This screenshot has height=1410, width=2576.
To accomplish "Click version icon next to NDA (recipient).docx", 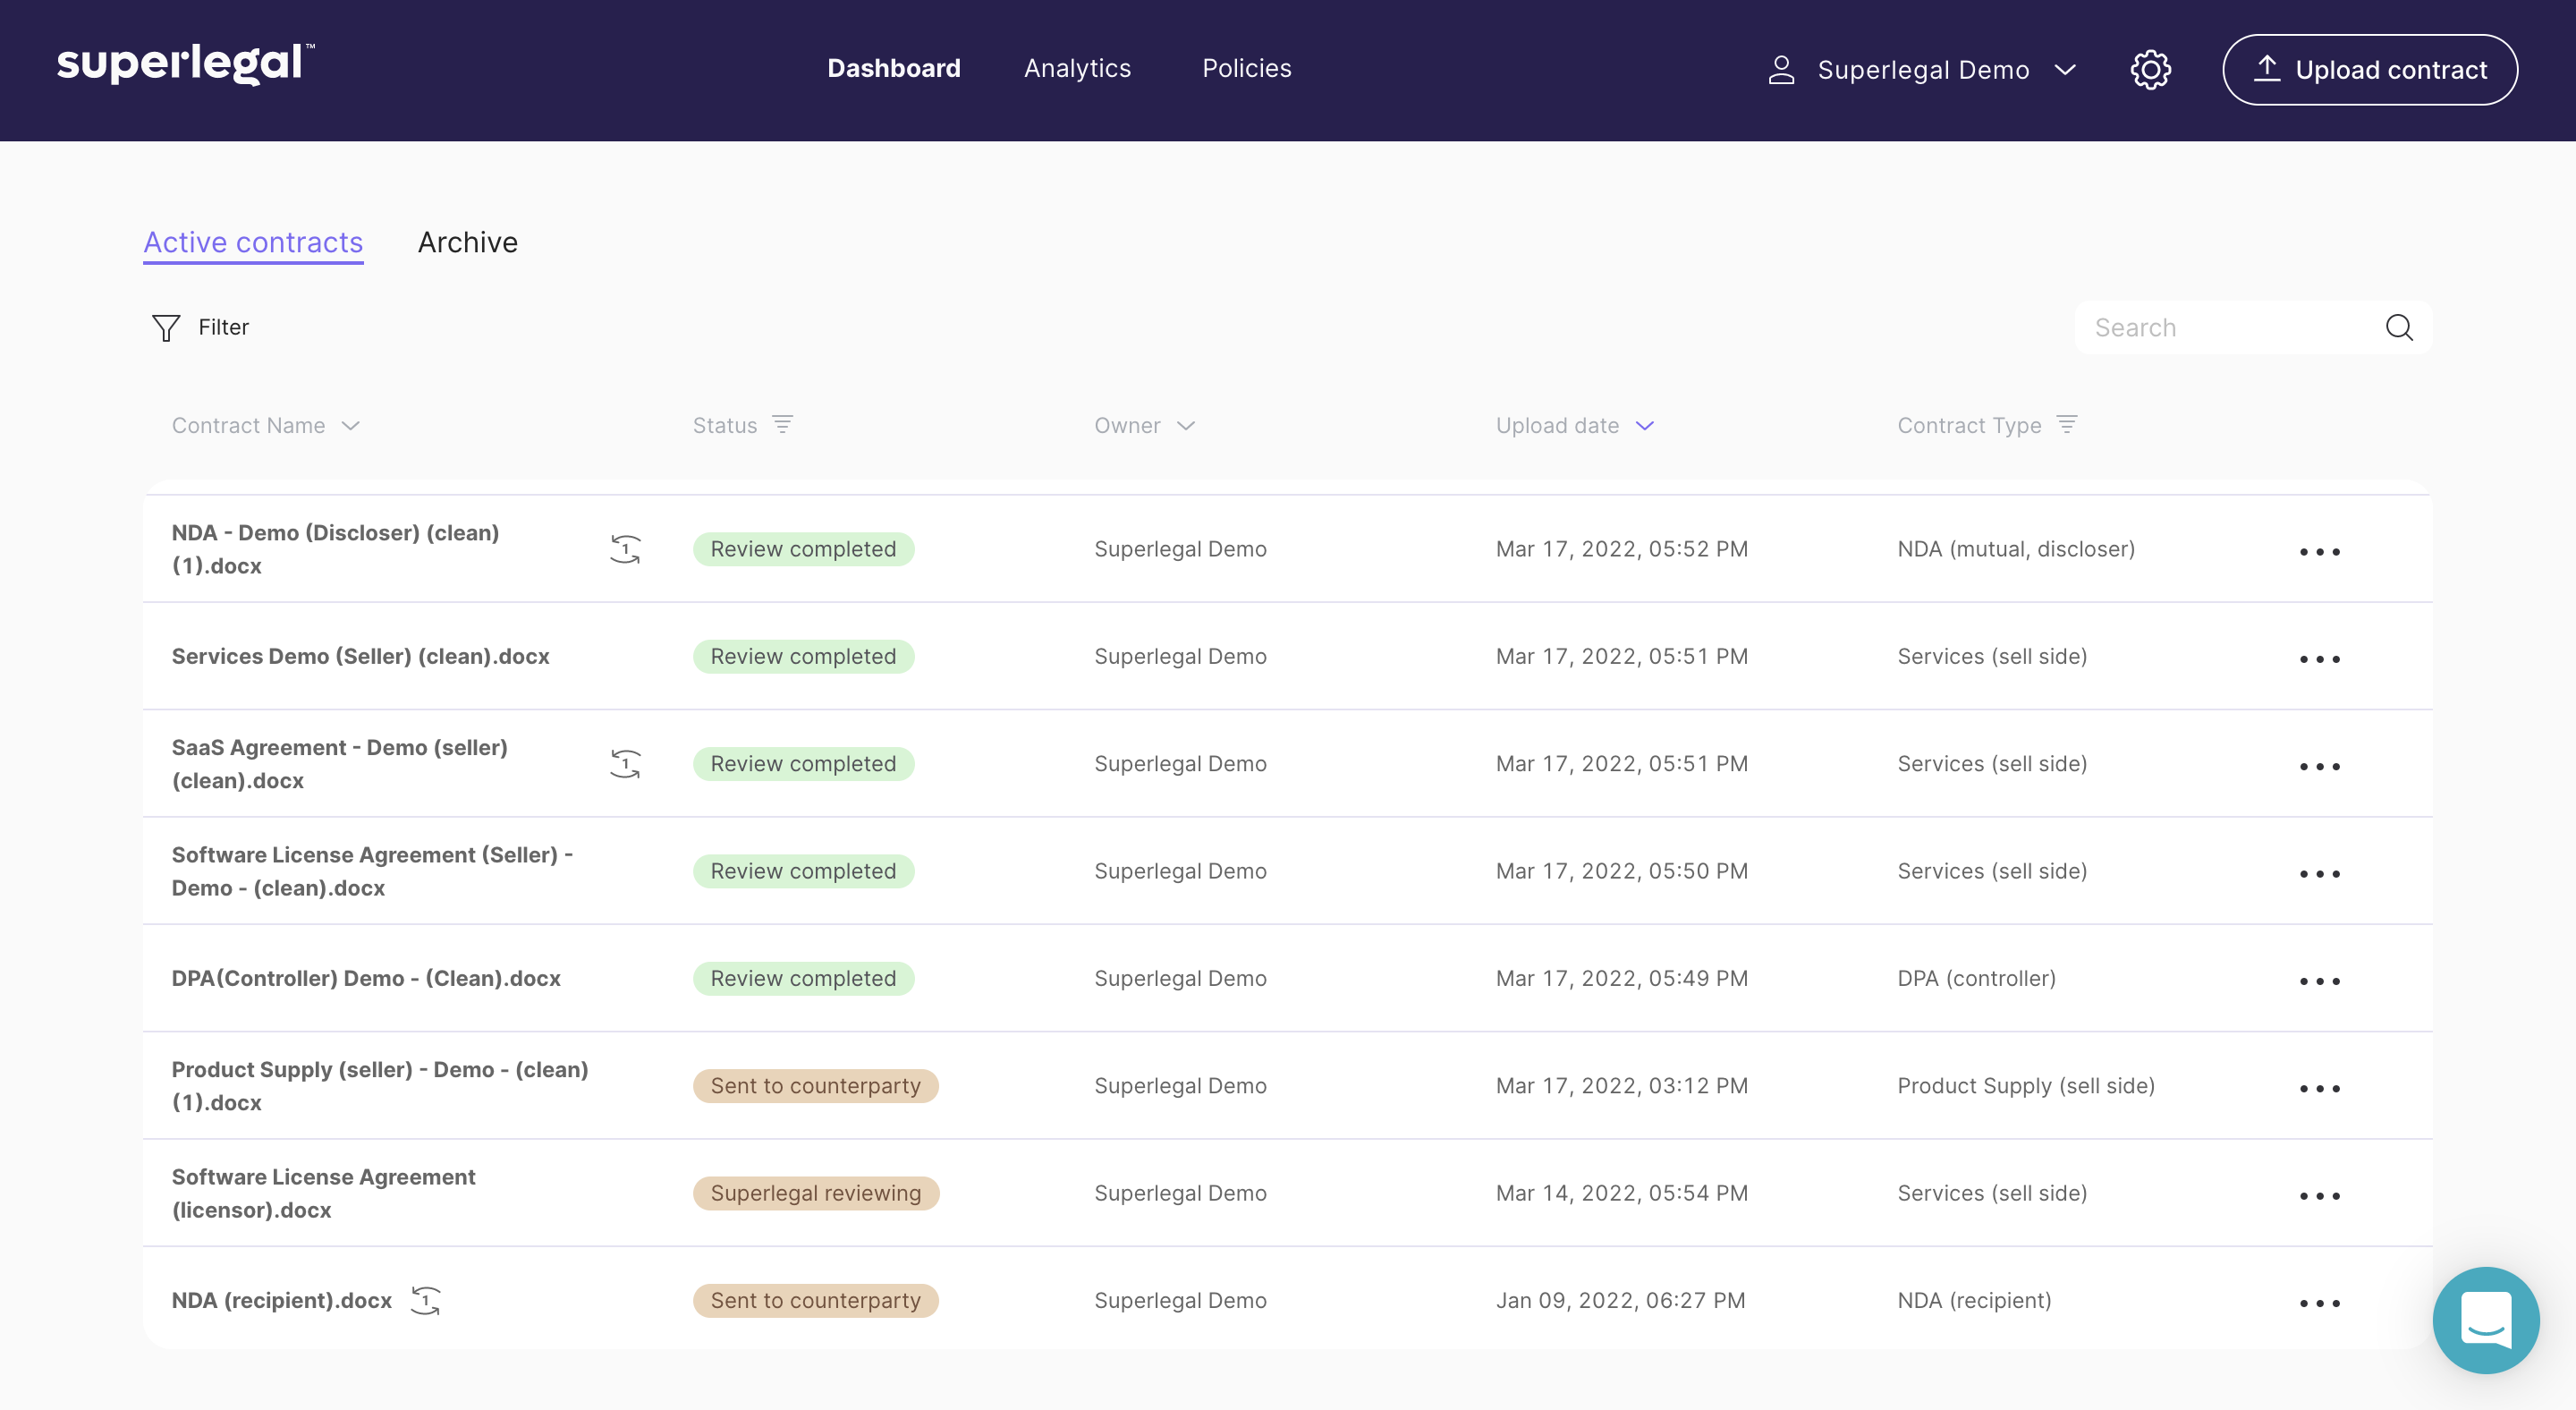I will pos(426,1300).
